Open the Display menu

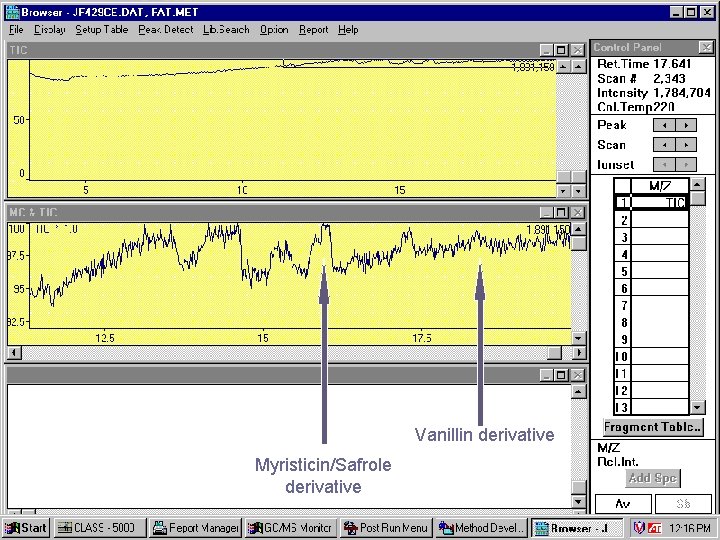point(50,30)
